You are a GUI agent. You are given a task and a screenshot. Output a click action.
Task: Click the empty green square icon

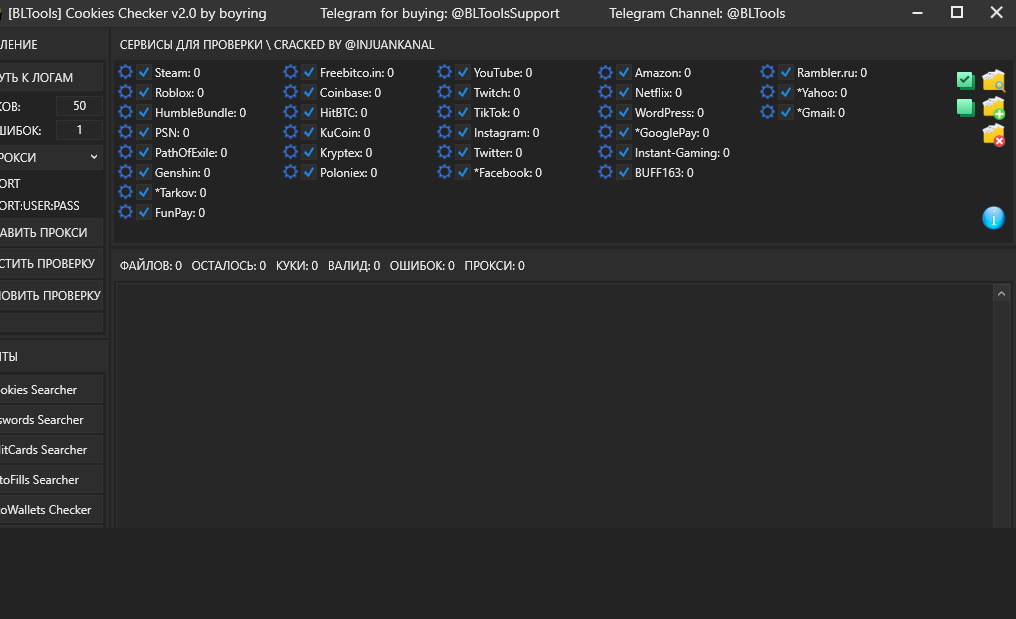click(965, 108)
